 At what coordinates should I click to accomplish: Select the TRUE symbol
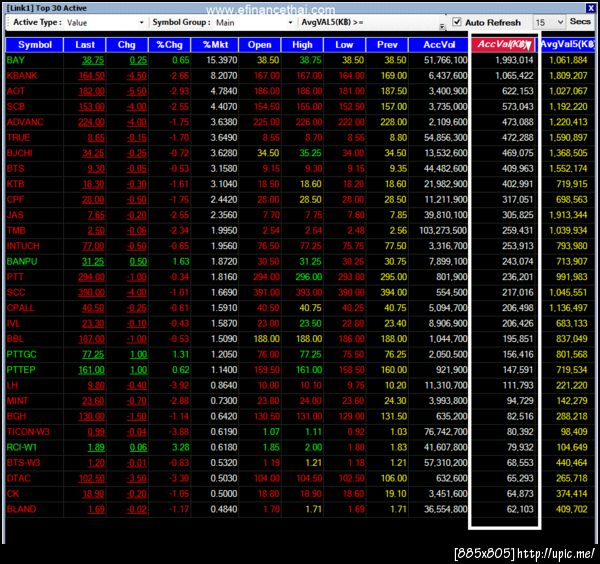click(x=18, y=137)
